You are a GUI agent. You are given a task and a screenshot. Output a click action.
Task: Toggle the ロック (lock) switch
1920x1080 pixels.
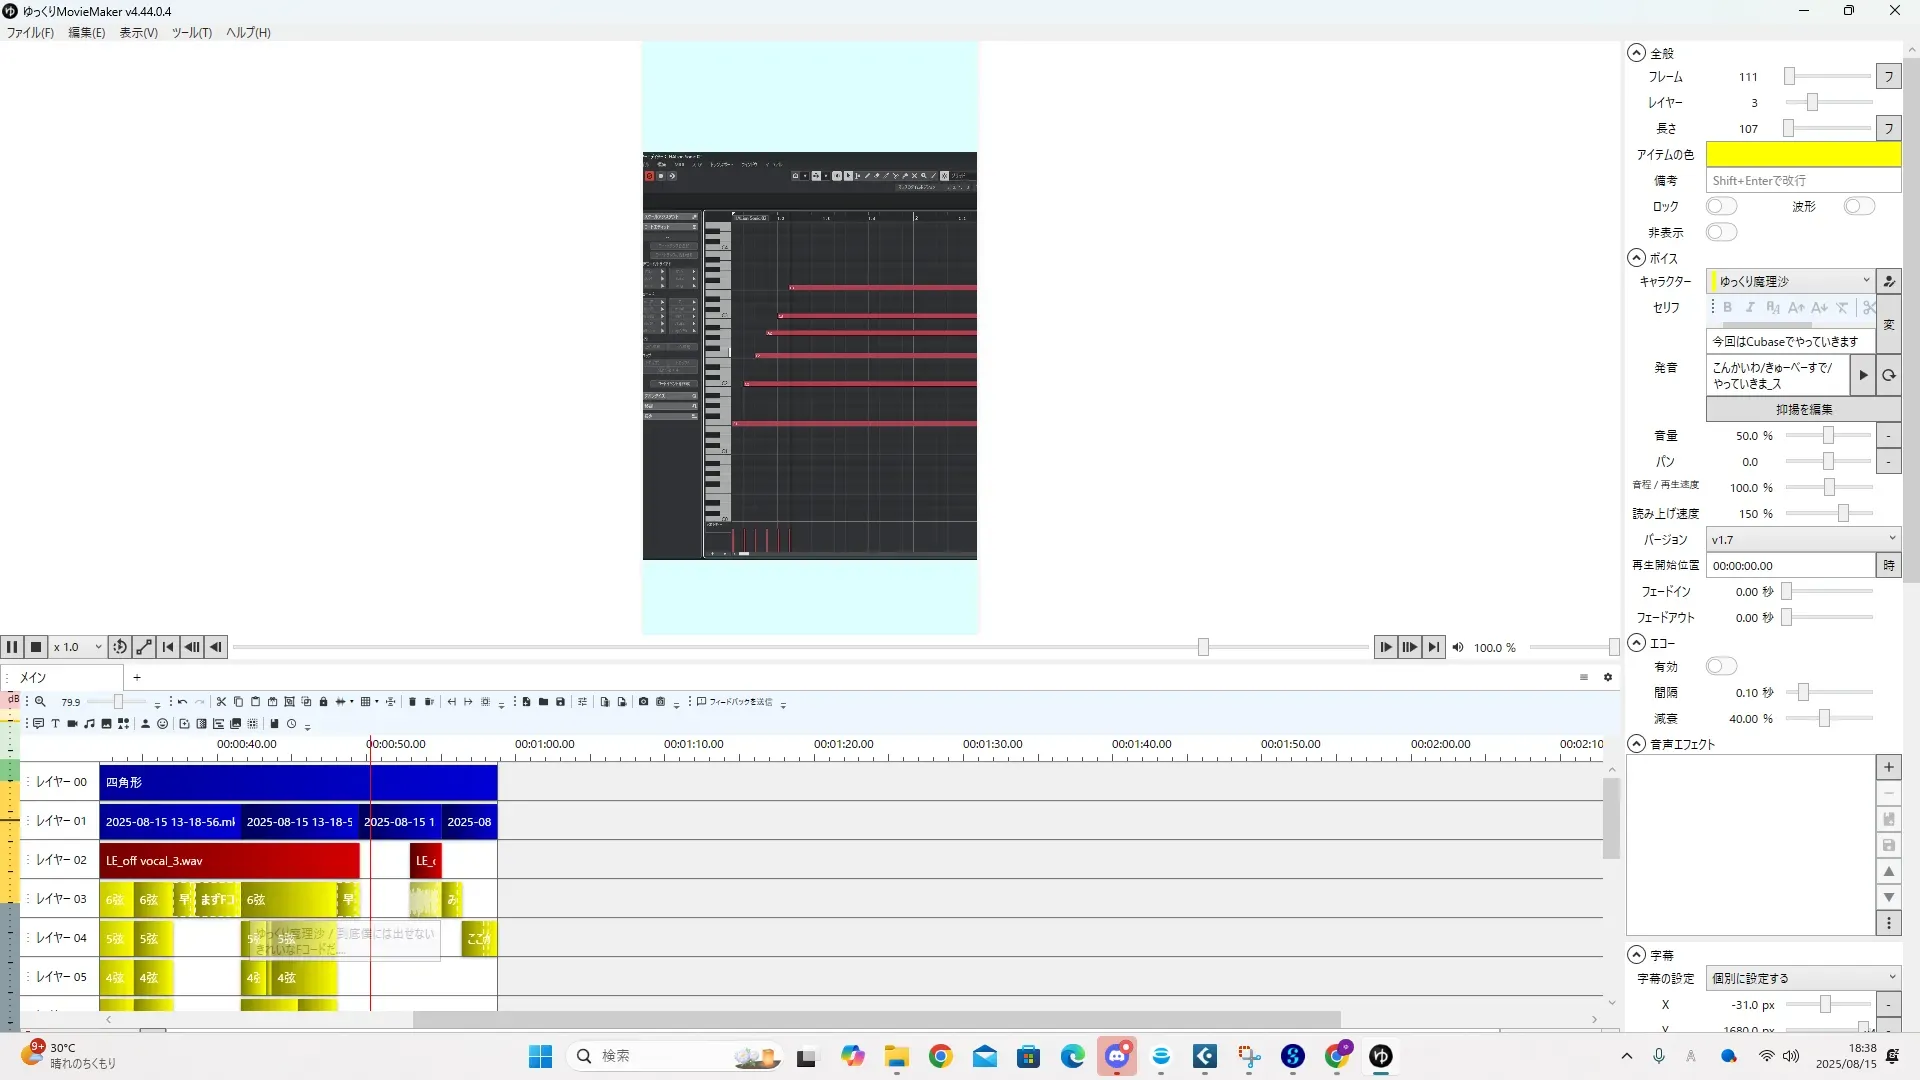pyautogui.click(x=1721, y=206)
